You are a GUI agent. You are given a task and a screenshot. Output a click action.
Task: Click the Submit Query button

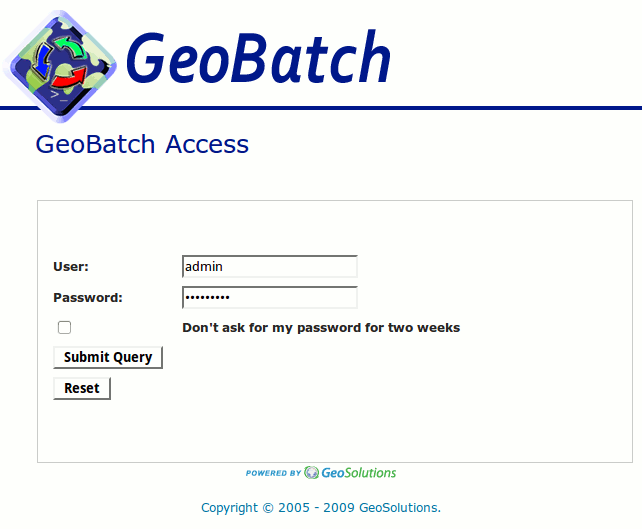(108, 357)
